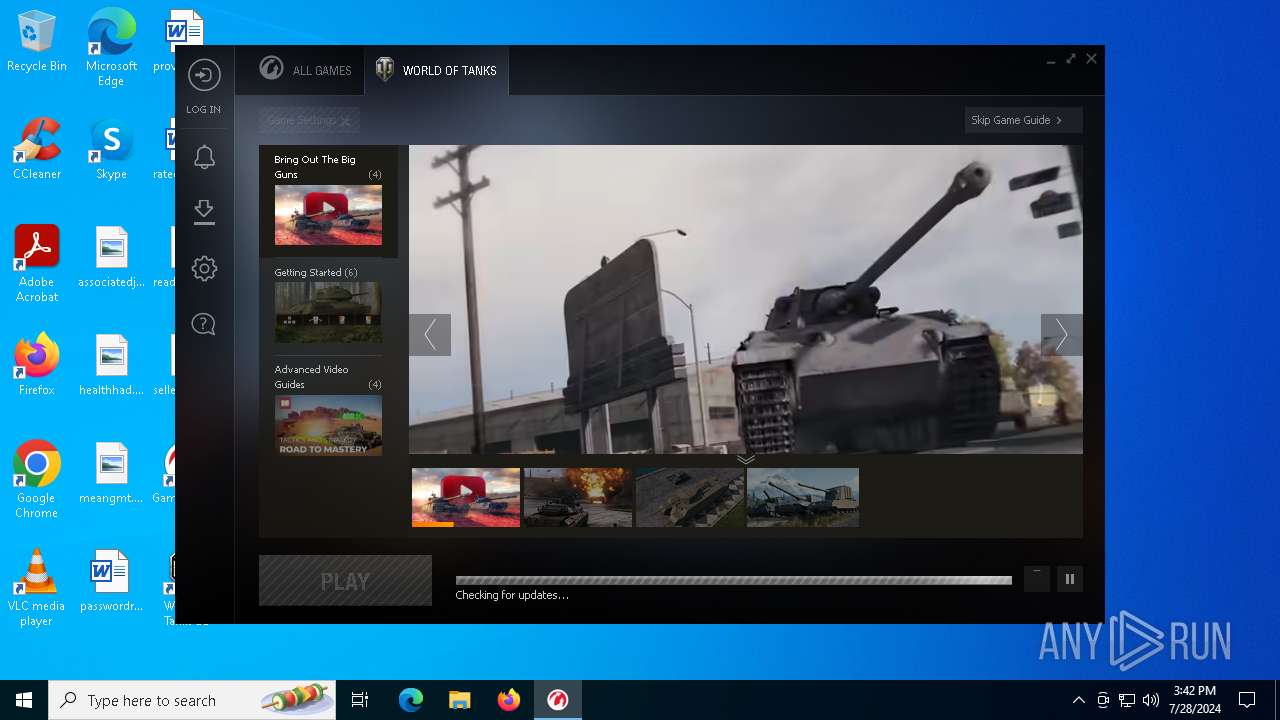Open the healthhad image file on desktop
The image size is (1280, 720).
pos(111,365)
